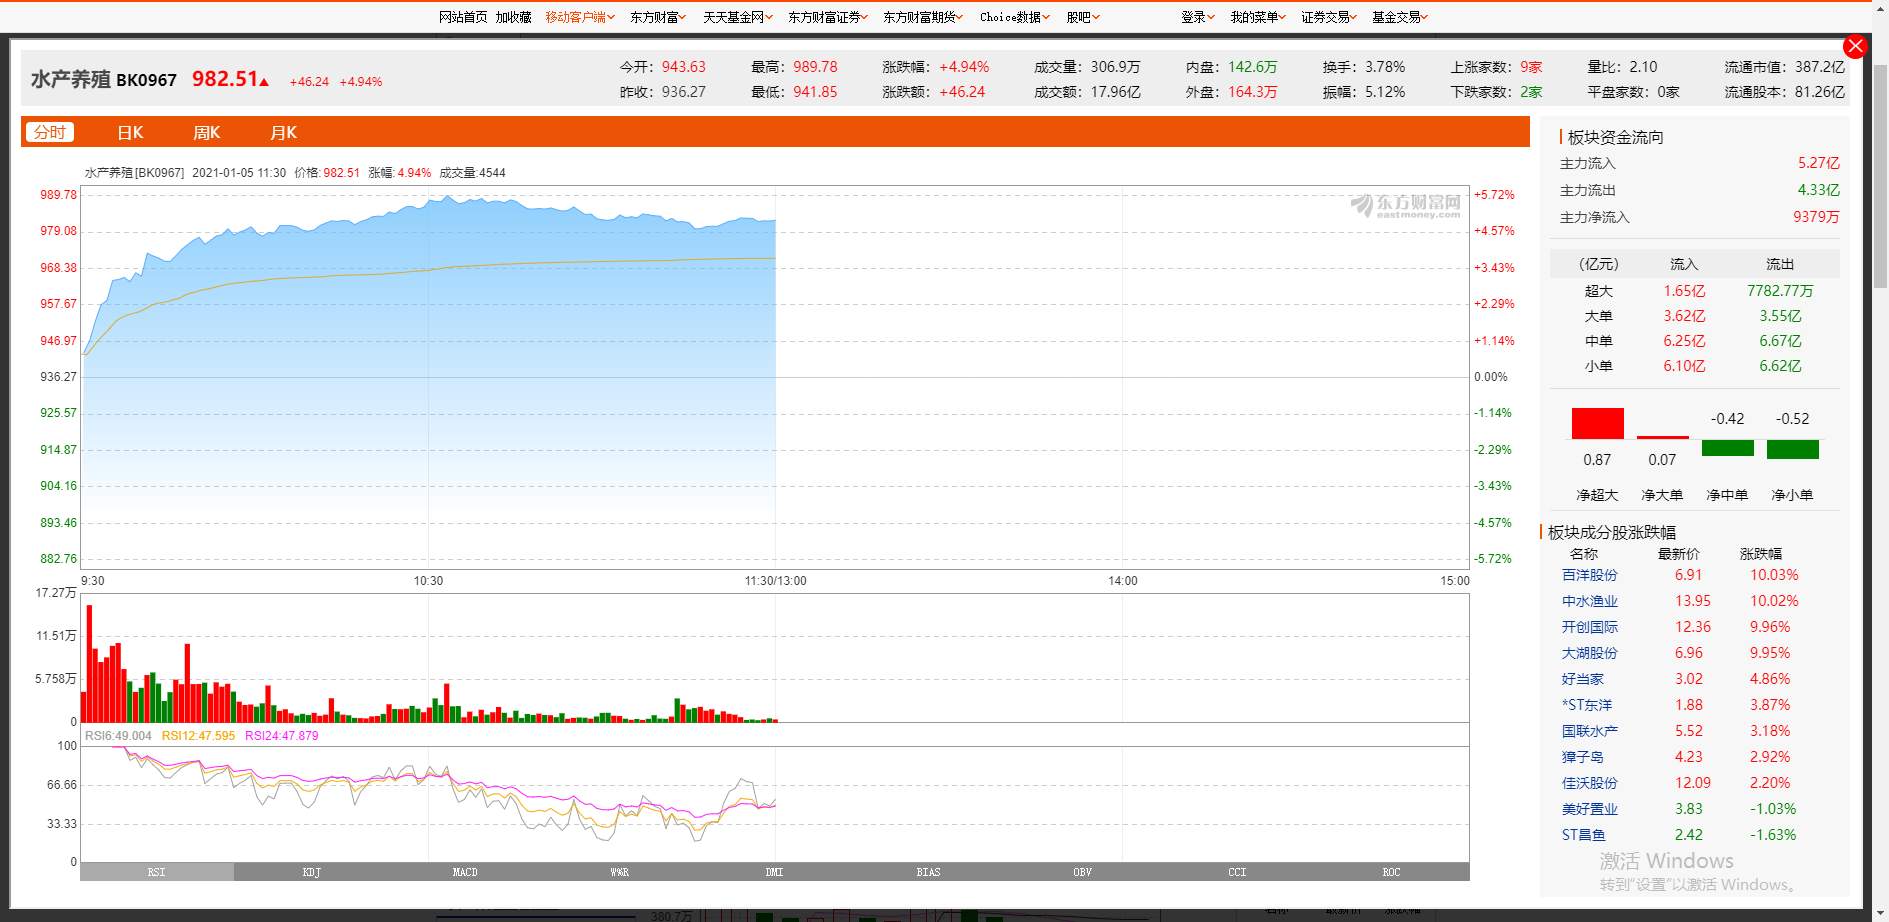Viewport: 1889px width, 922px height.
Task: Select the CCI indicator tab
Action: click(1237, 872)
